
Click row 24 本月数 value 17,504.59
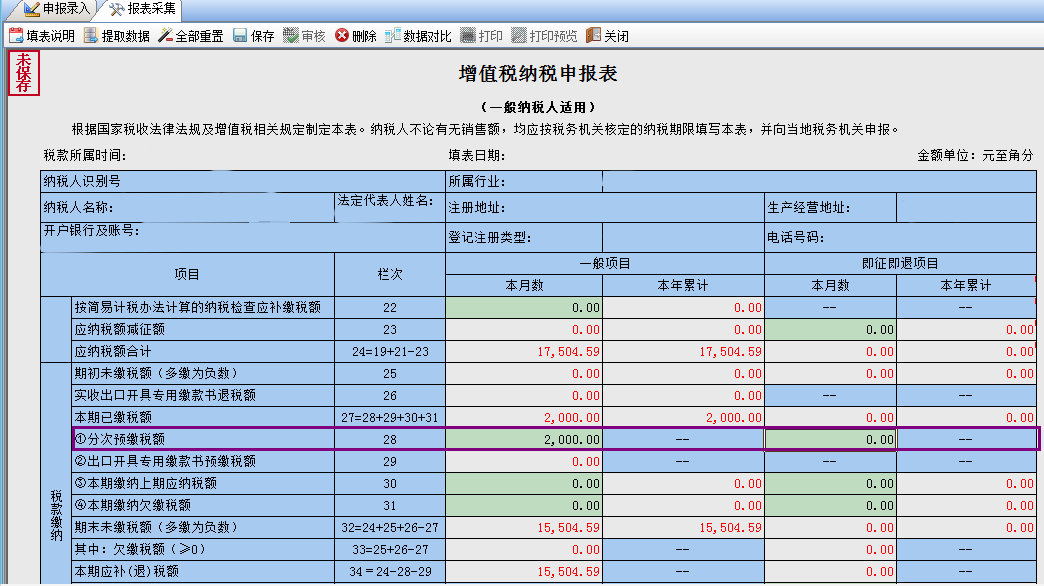coord(569,352)
